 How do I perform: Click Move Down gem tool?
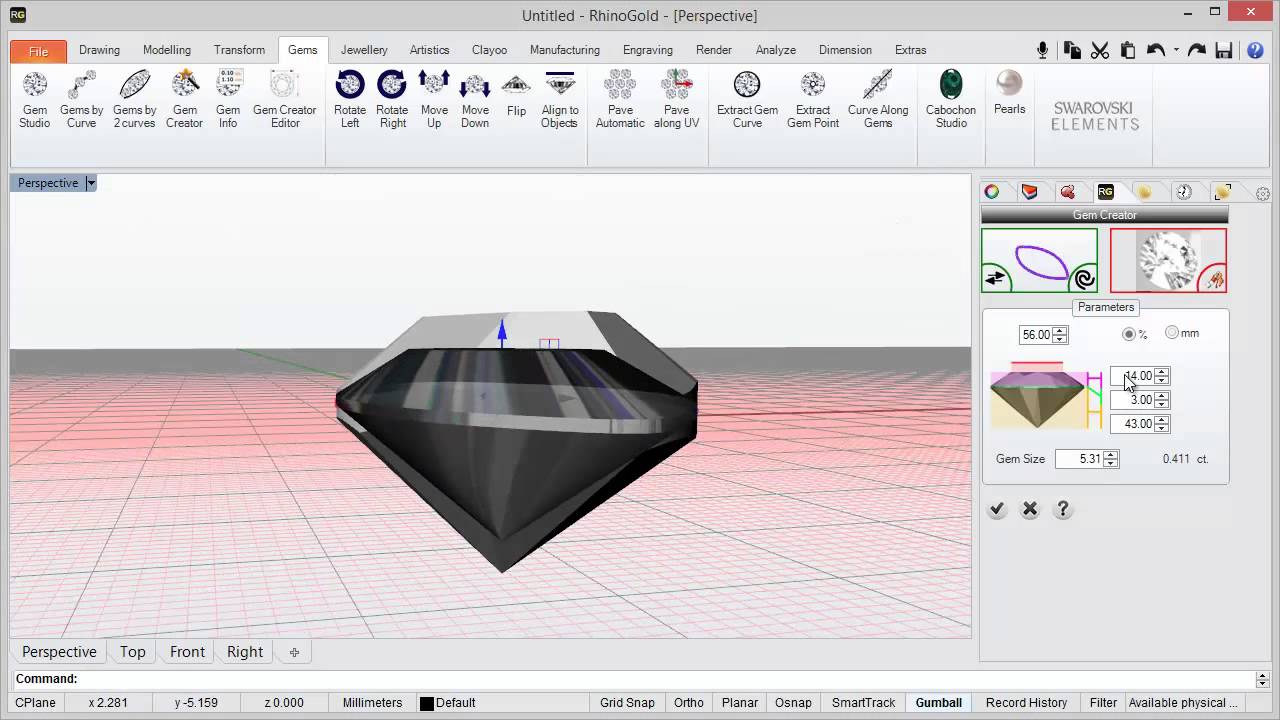tap(475, 100)
